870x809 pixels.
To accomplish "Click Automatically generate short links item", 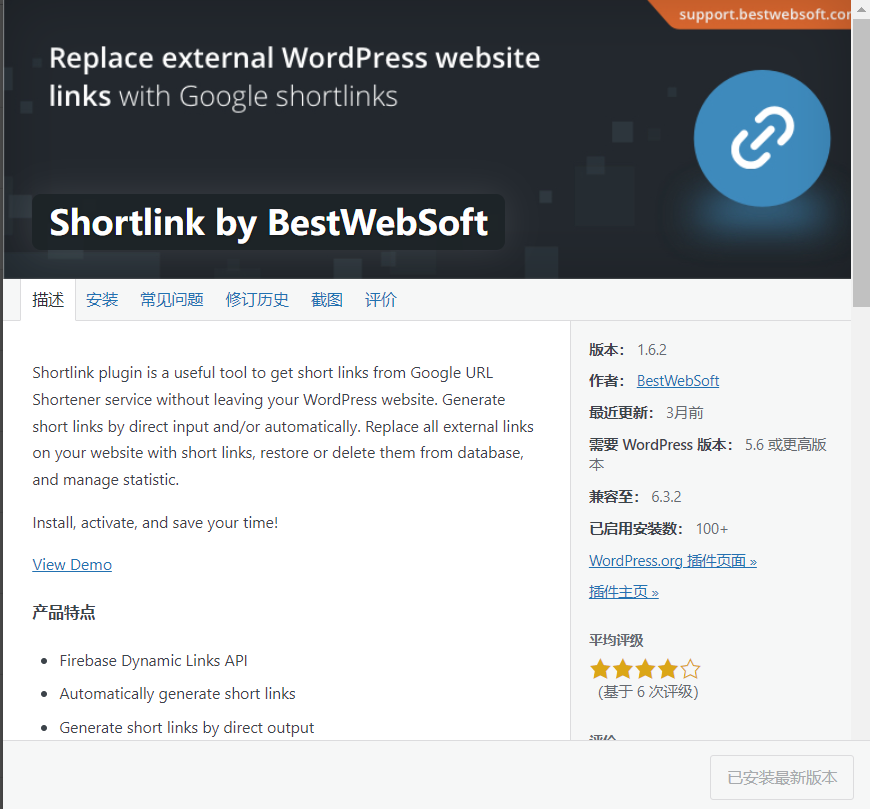I will (x=178, y=694).
